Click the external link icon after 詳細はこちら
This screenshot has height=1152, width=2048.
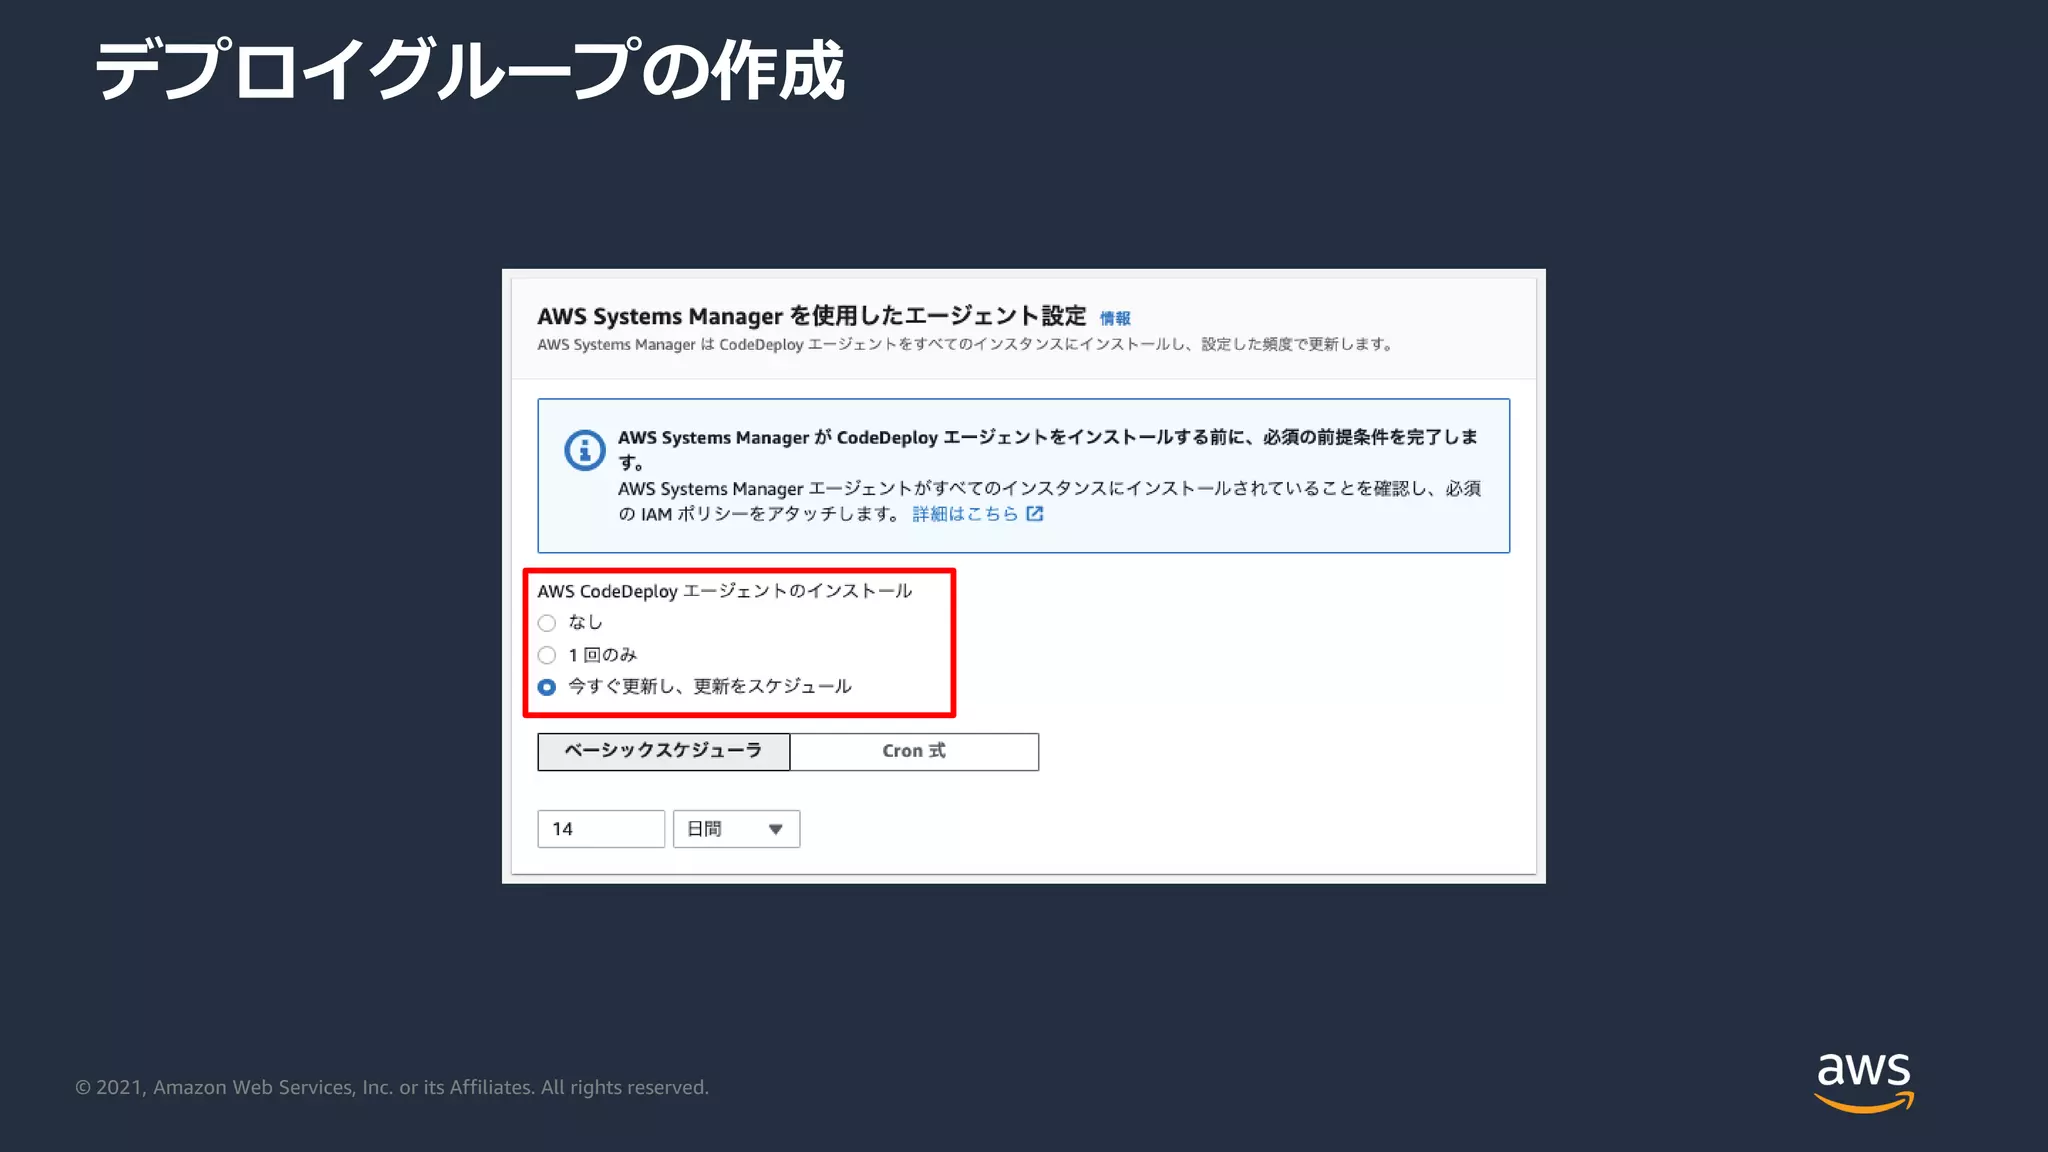[x=1035, y=514]
